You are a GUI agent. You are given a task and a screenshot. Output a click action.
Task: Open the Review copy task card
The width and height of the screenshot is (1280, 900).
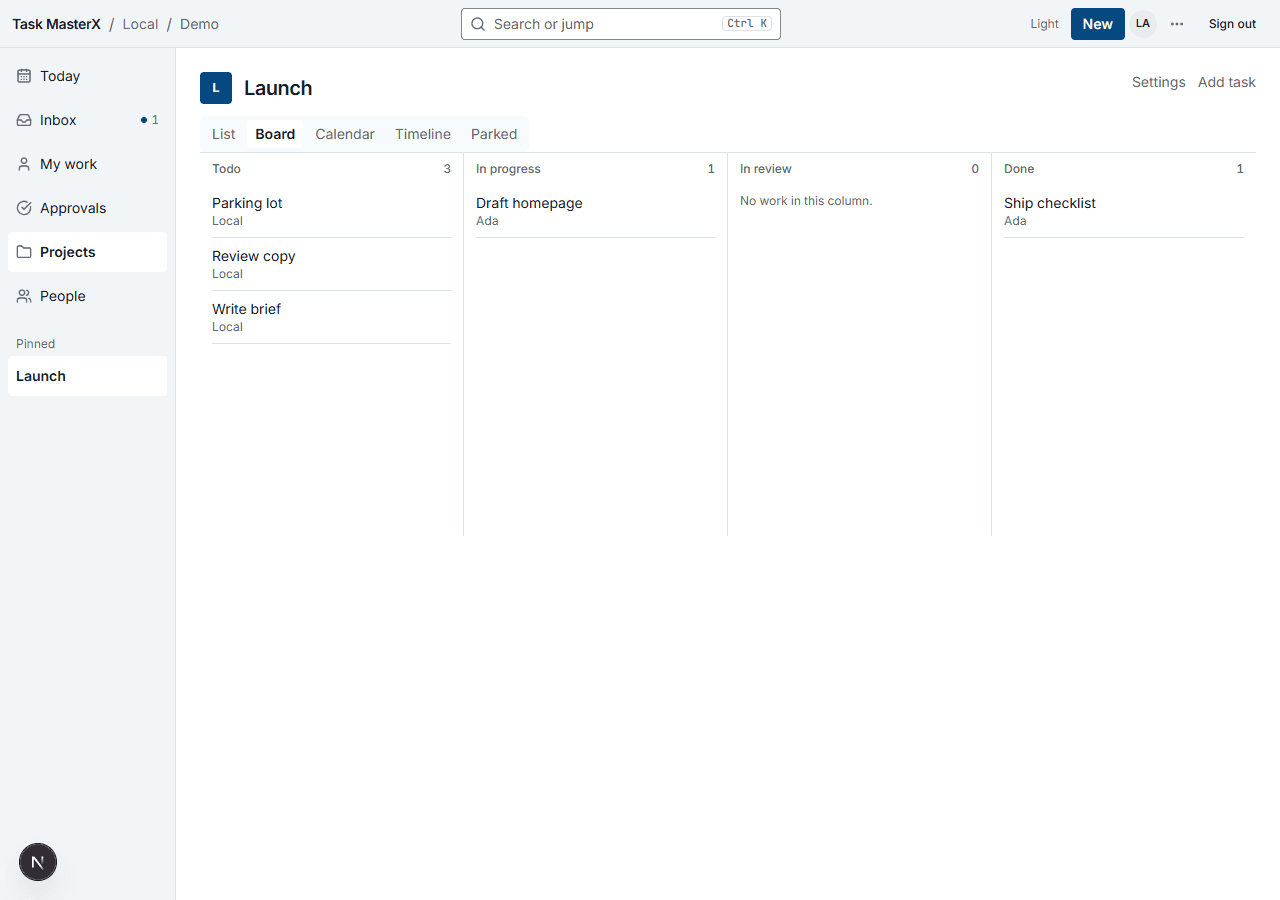[x=331, y=264]
